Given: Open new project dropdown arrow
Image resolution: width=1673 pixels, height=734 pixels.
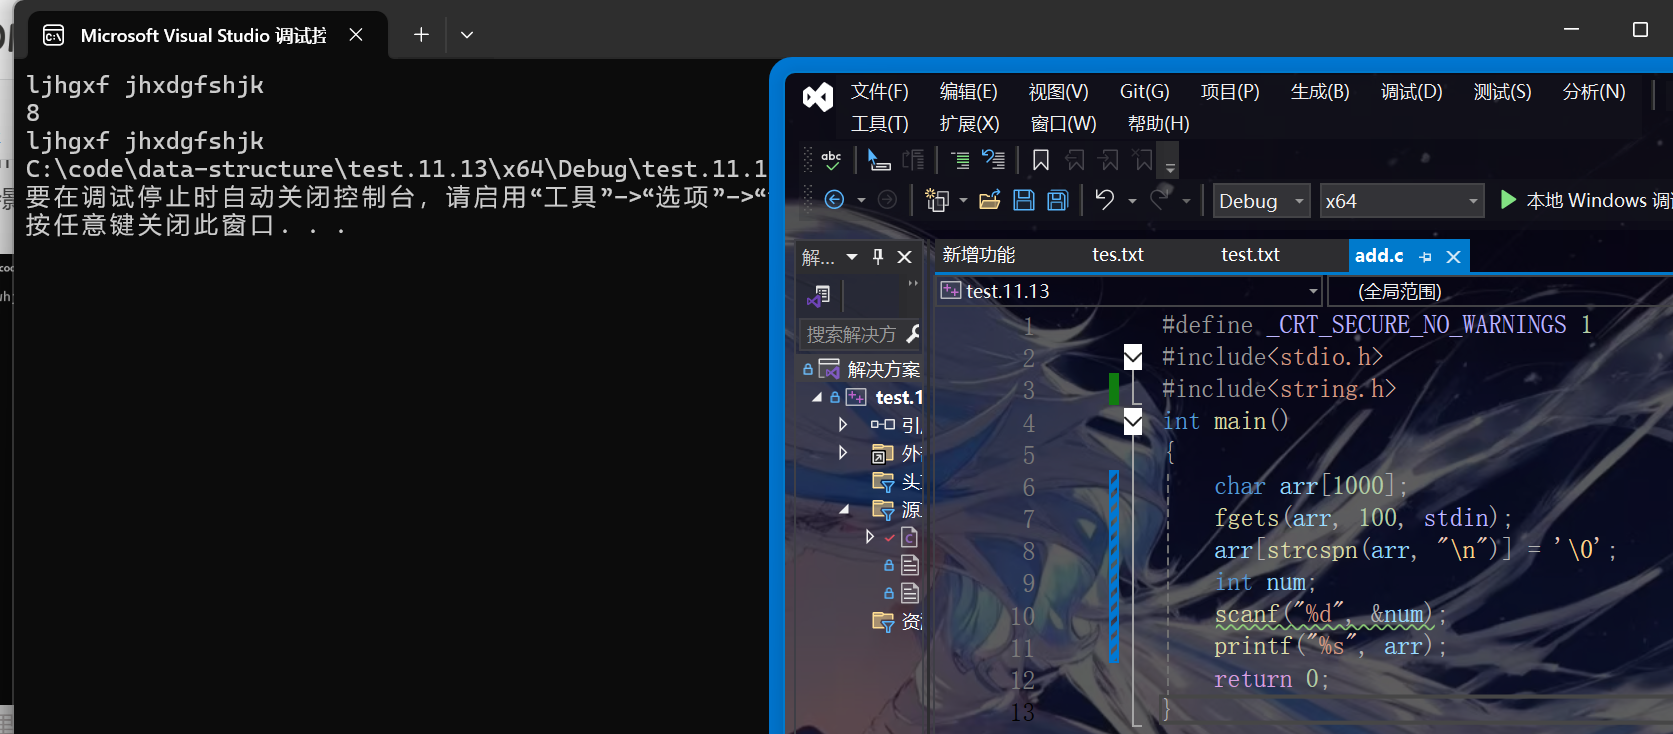Looking at the screenshot, I should point(963,201).
